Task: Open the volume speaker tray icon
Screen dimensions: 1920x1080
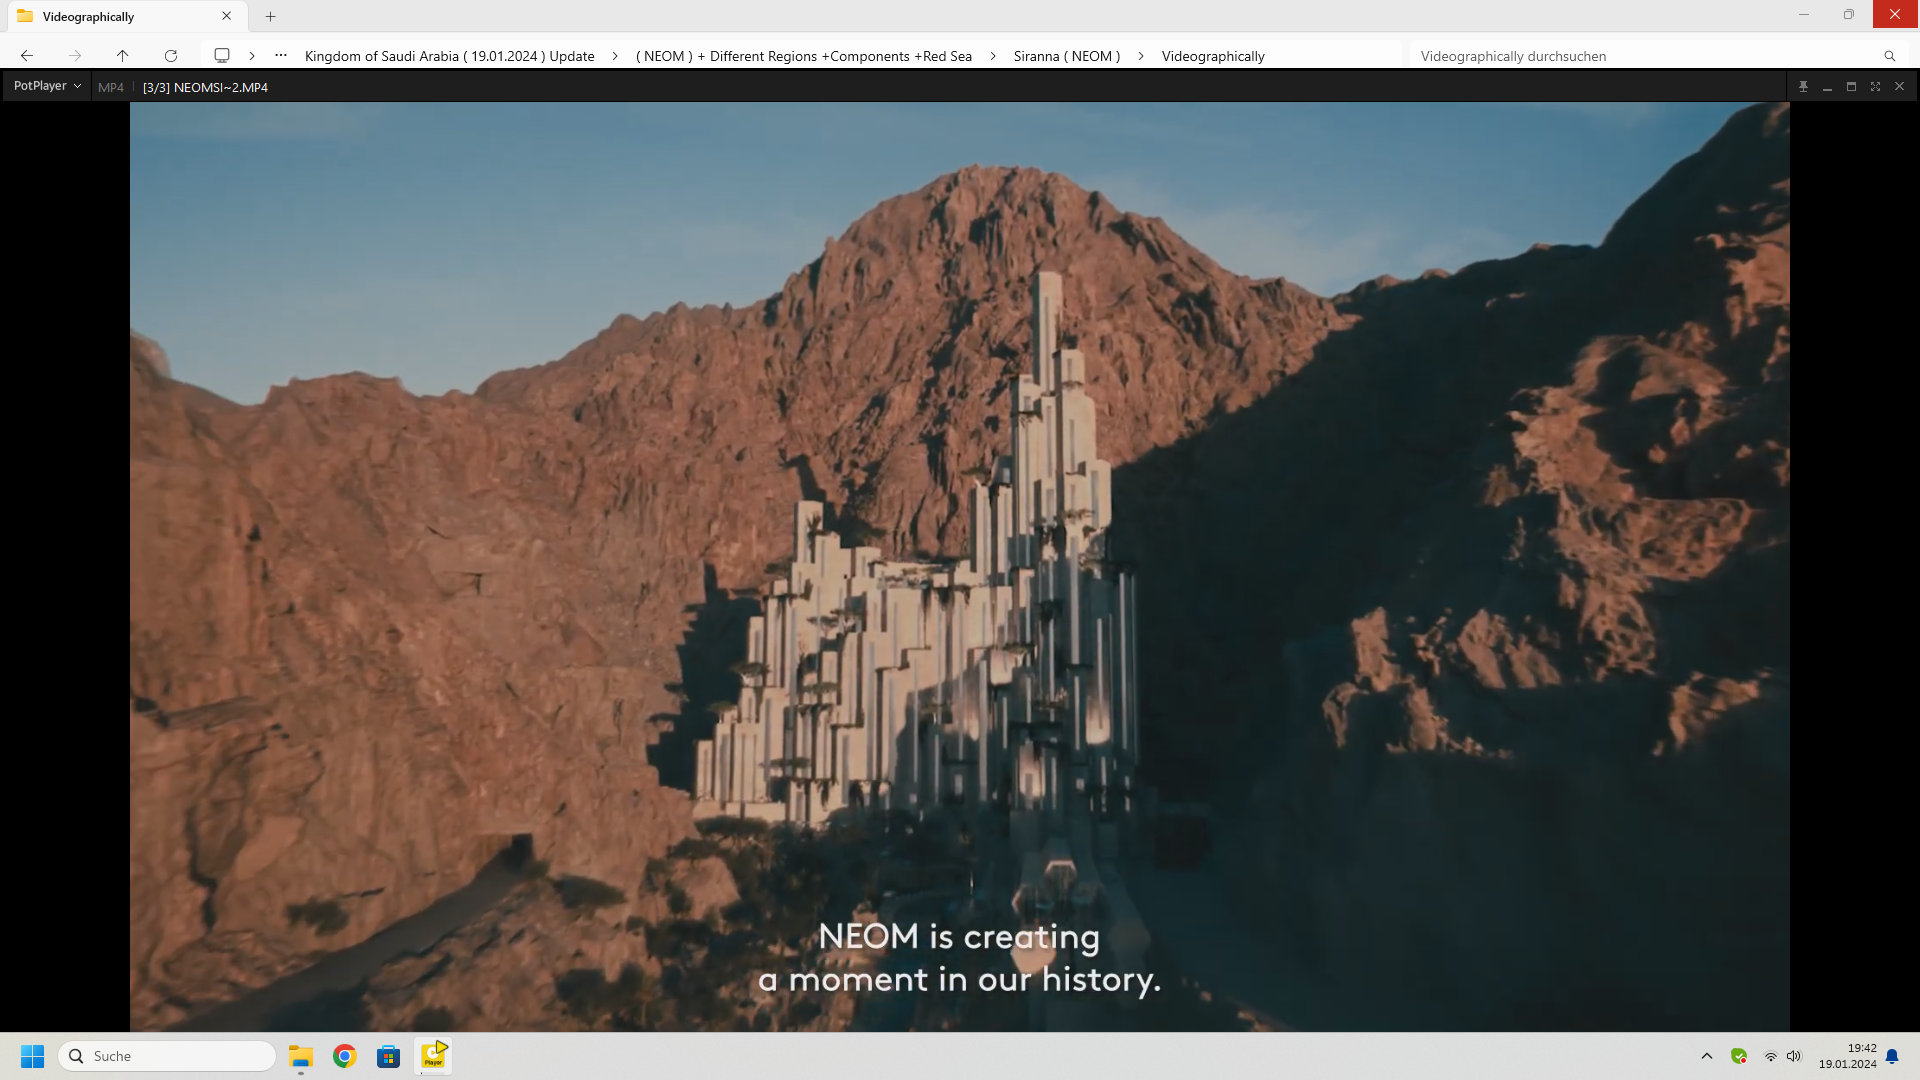Action: tap(1794, 1056)
